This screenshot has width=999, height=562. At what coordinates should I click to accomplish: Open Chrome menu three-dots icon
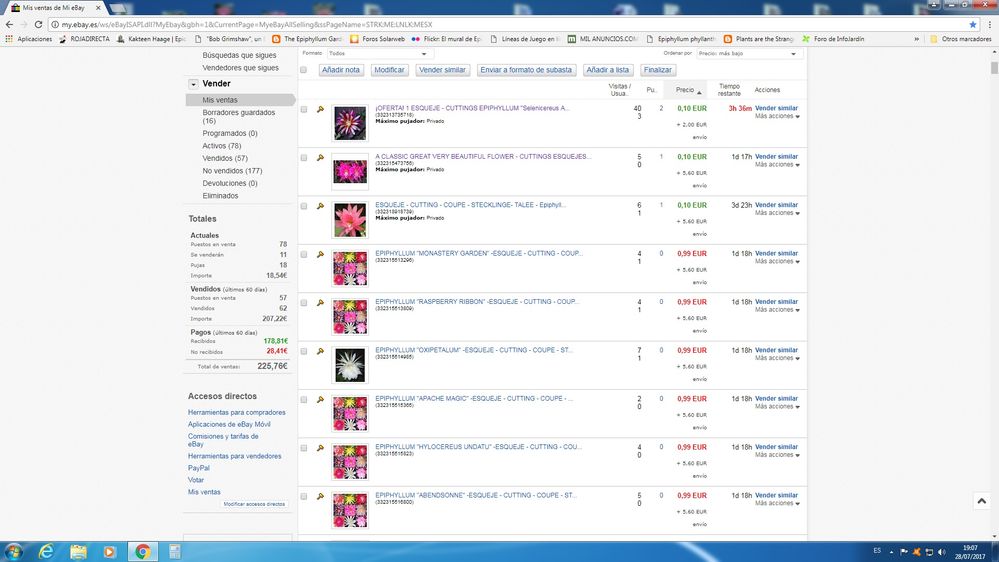coord(990,24)
